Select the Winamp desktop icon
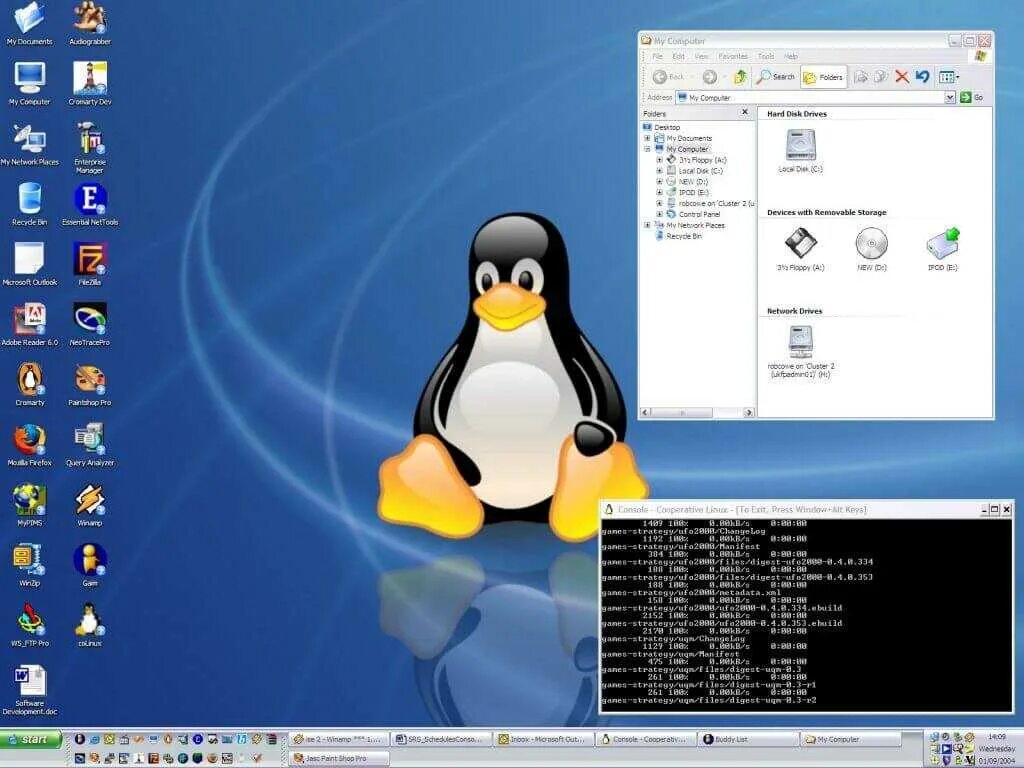Viewport: 1024px width, 768px height. click(x=90, y=504)
